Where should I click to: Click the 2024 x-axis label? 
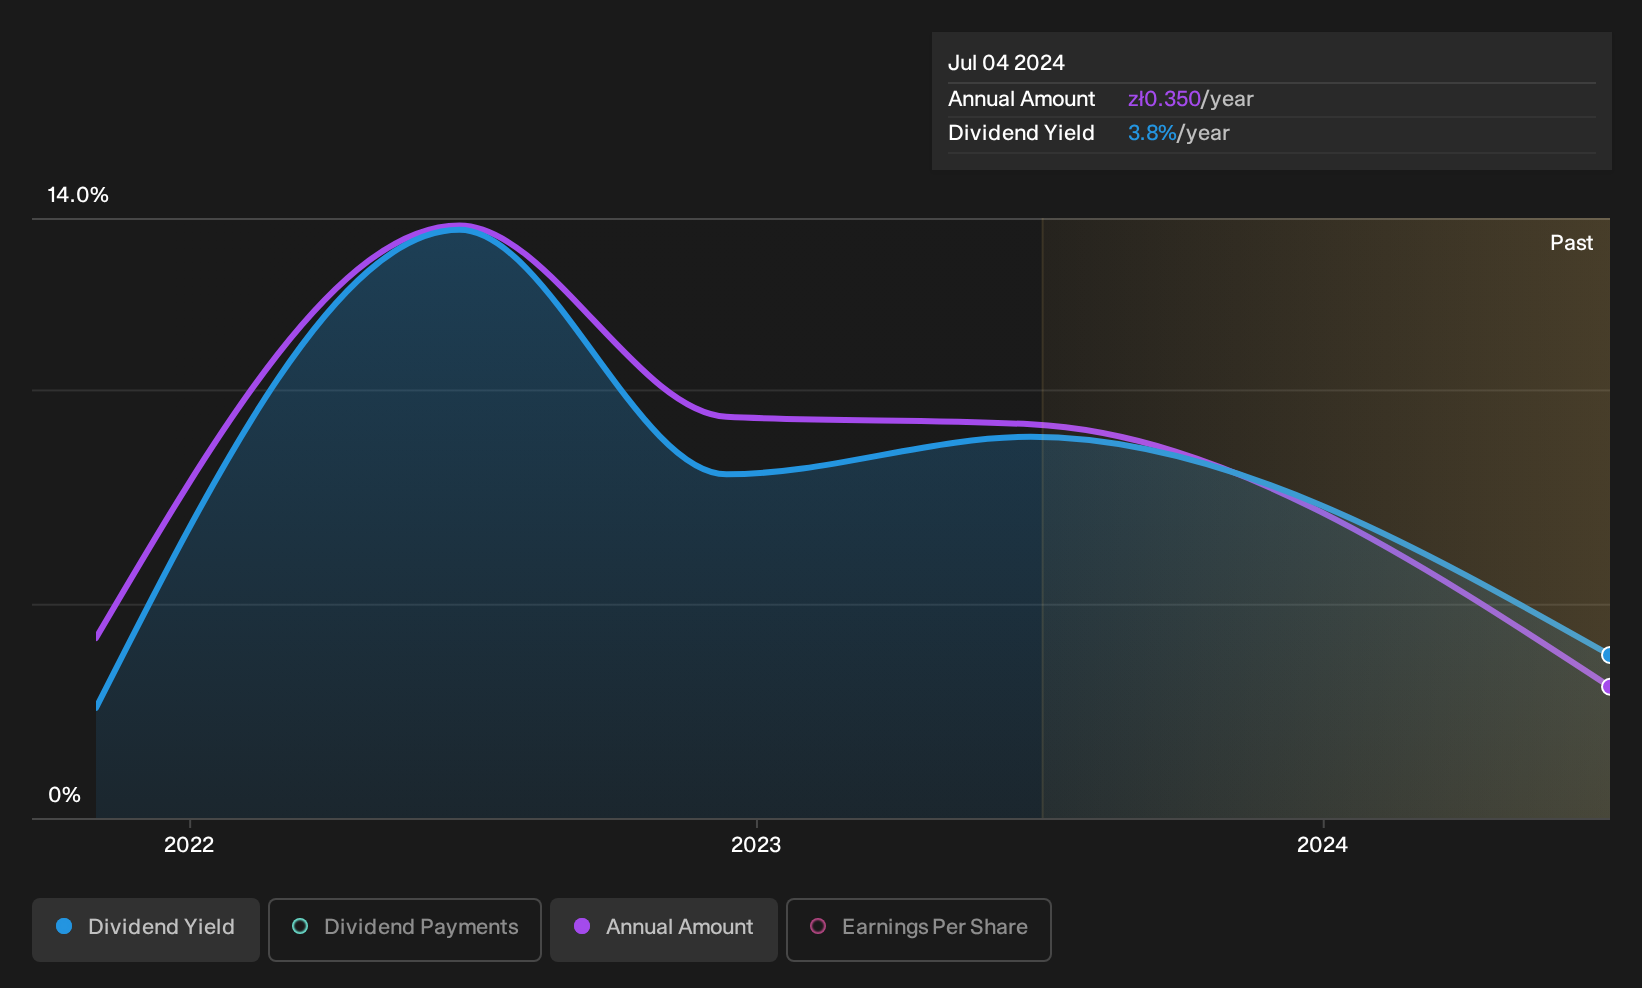click(1322, 845)
